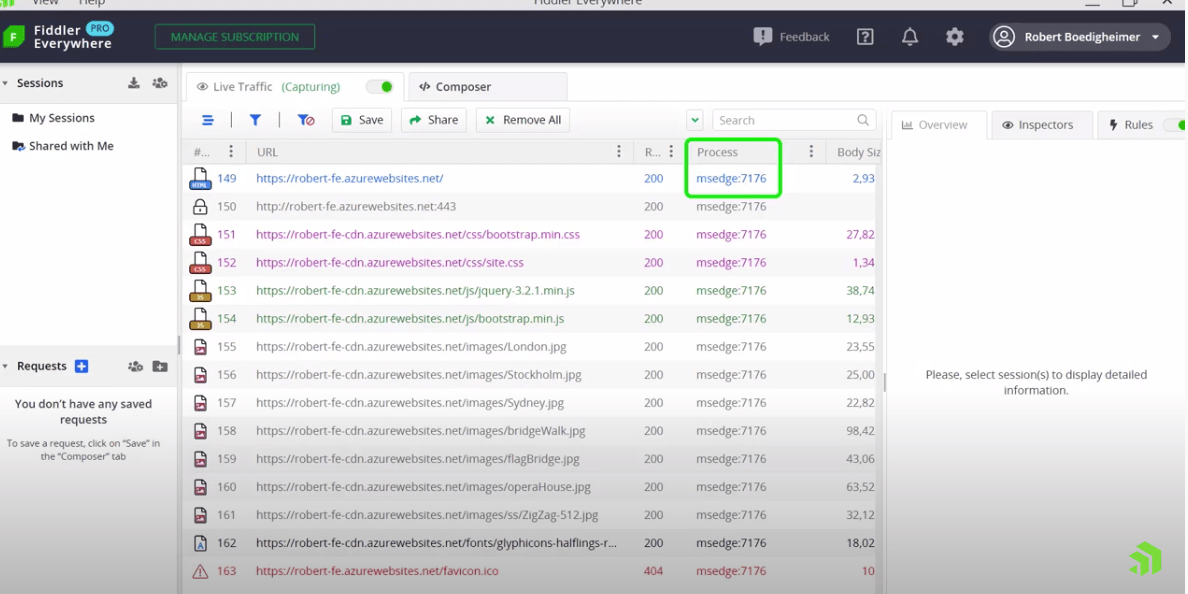Click the Remove All button

pos(523,120)
